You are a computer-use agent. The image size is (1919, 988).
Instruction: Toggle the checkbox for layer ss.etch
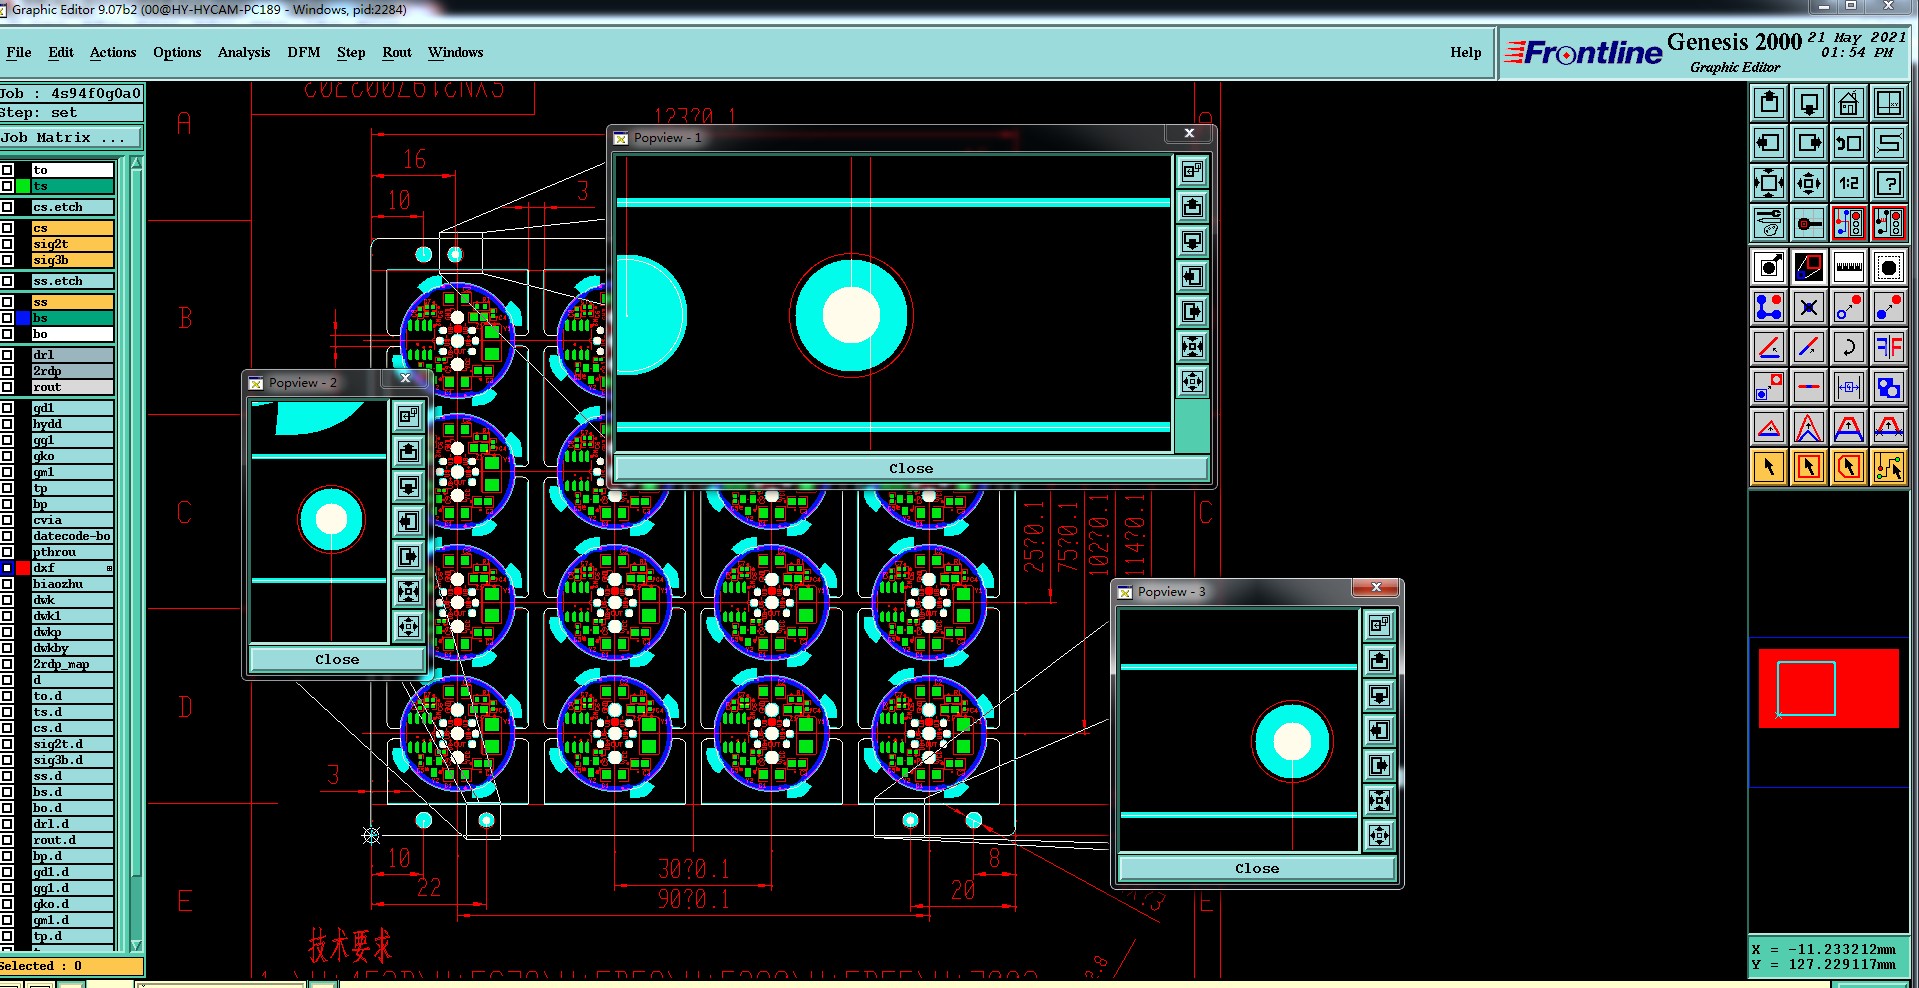pos(7,281)
